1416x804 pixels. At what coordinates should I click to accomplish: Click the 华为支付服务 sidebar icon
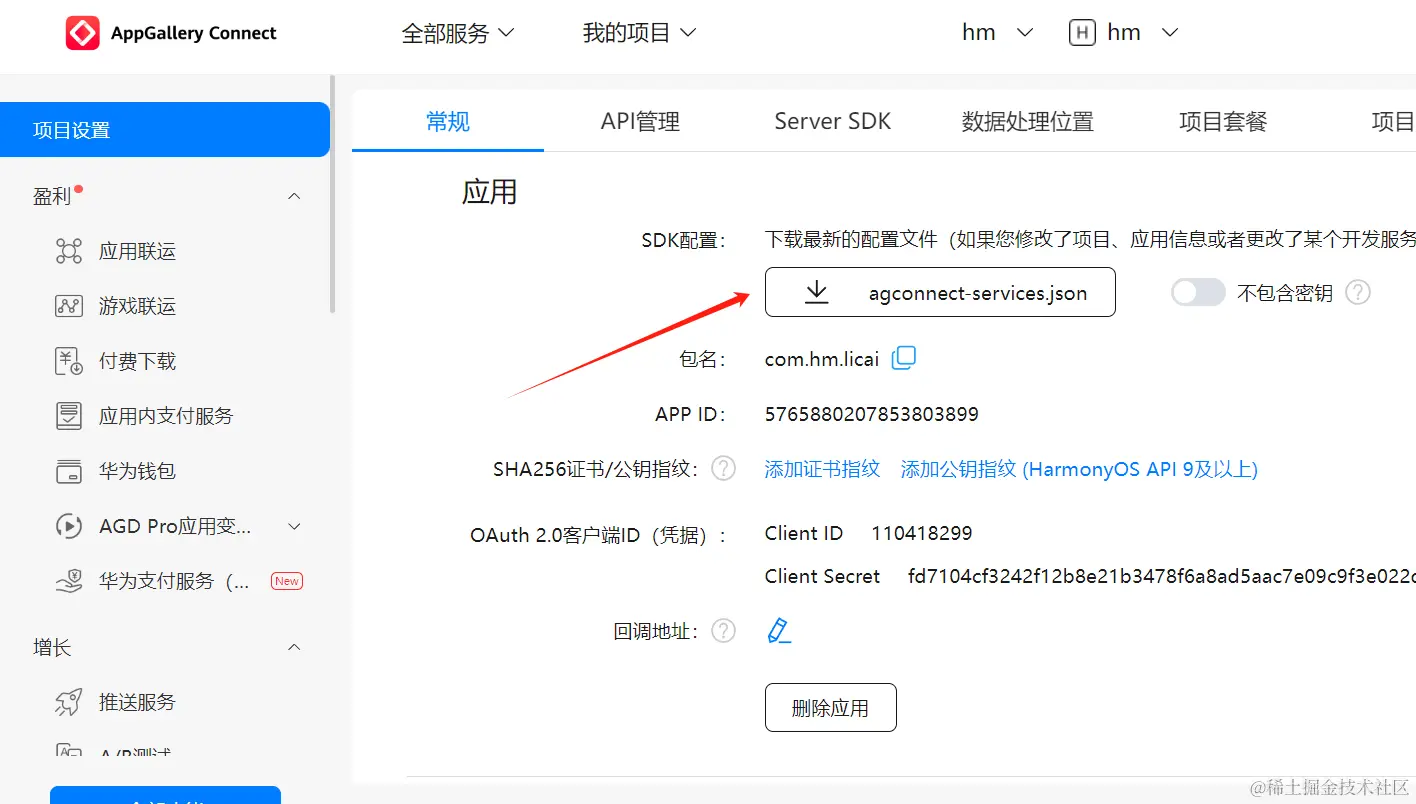point(69,581)
